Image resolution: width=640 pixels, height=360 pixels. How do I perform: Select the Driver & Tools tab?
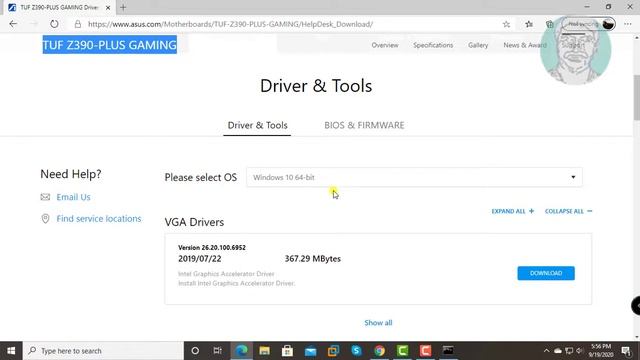tap(257, 125)
